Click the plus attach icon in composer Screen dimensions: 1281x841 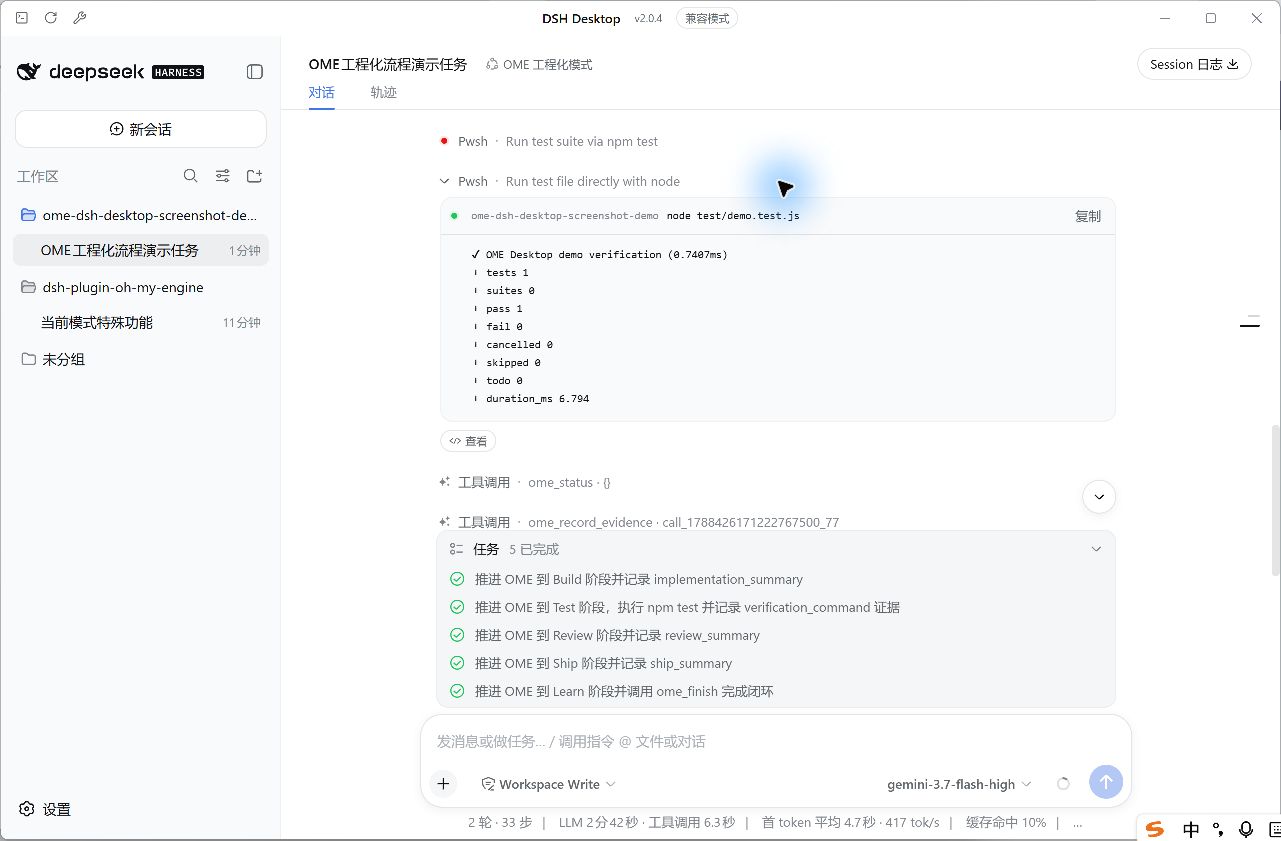(443, 784)
